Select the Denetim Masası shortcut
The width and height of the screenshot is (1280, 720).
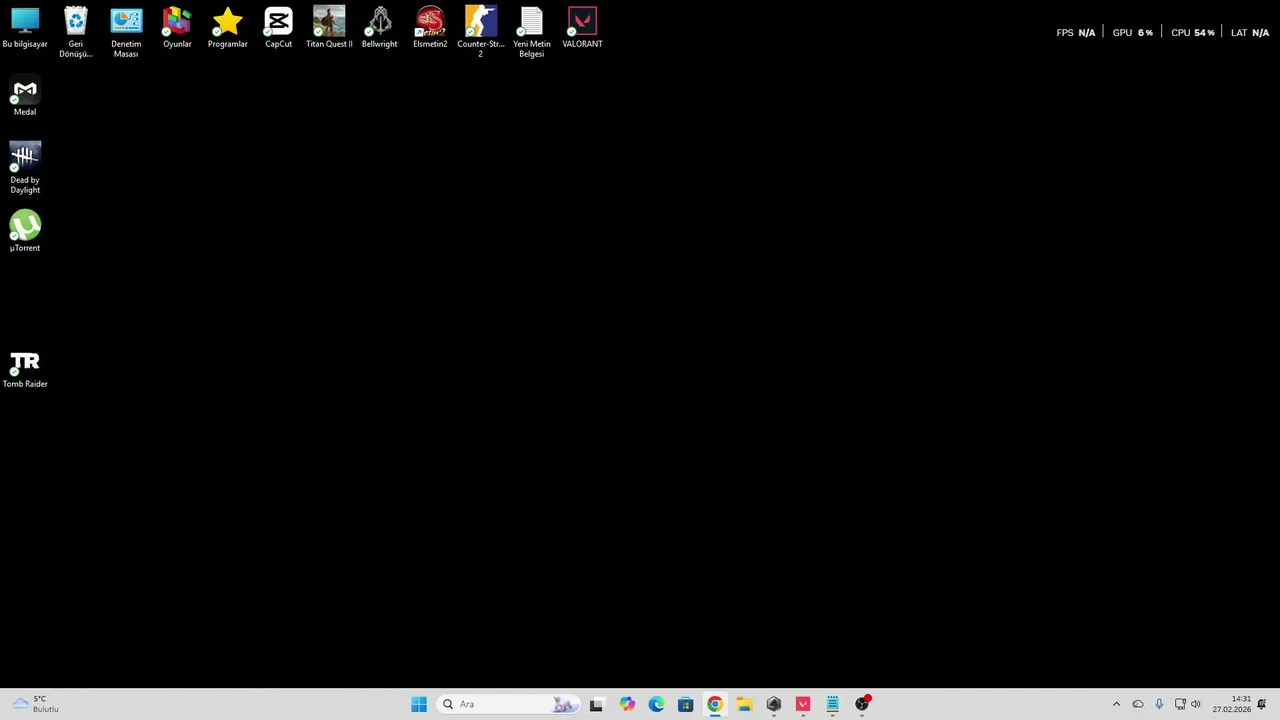[126, 32]
